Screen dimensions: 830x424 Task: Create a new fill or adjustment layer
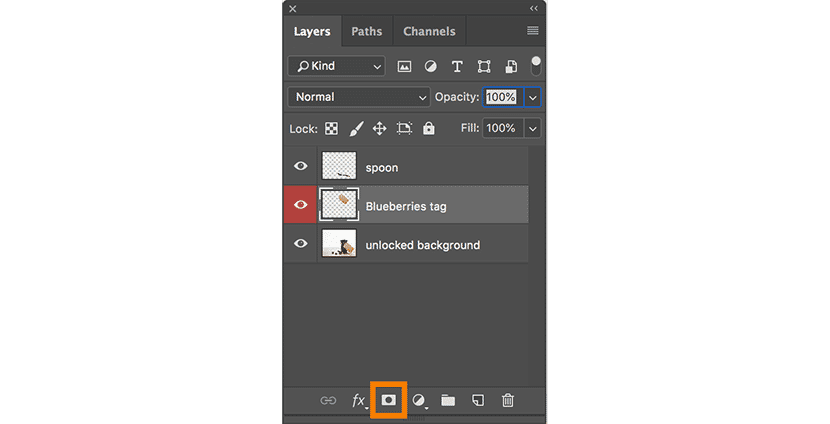tap(419, 400)
